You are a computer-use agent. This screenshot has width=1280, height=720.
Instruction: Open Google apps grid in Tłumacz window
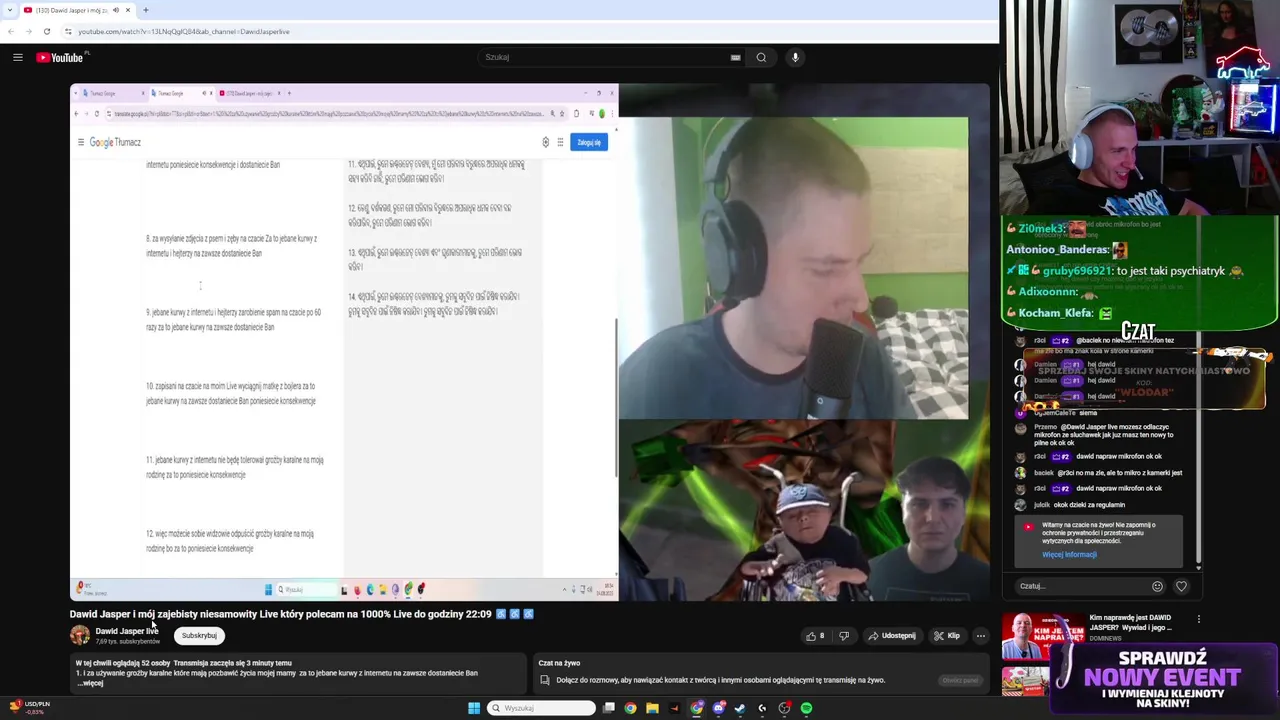(560, 142)
